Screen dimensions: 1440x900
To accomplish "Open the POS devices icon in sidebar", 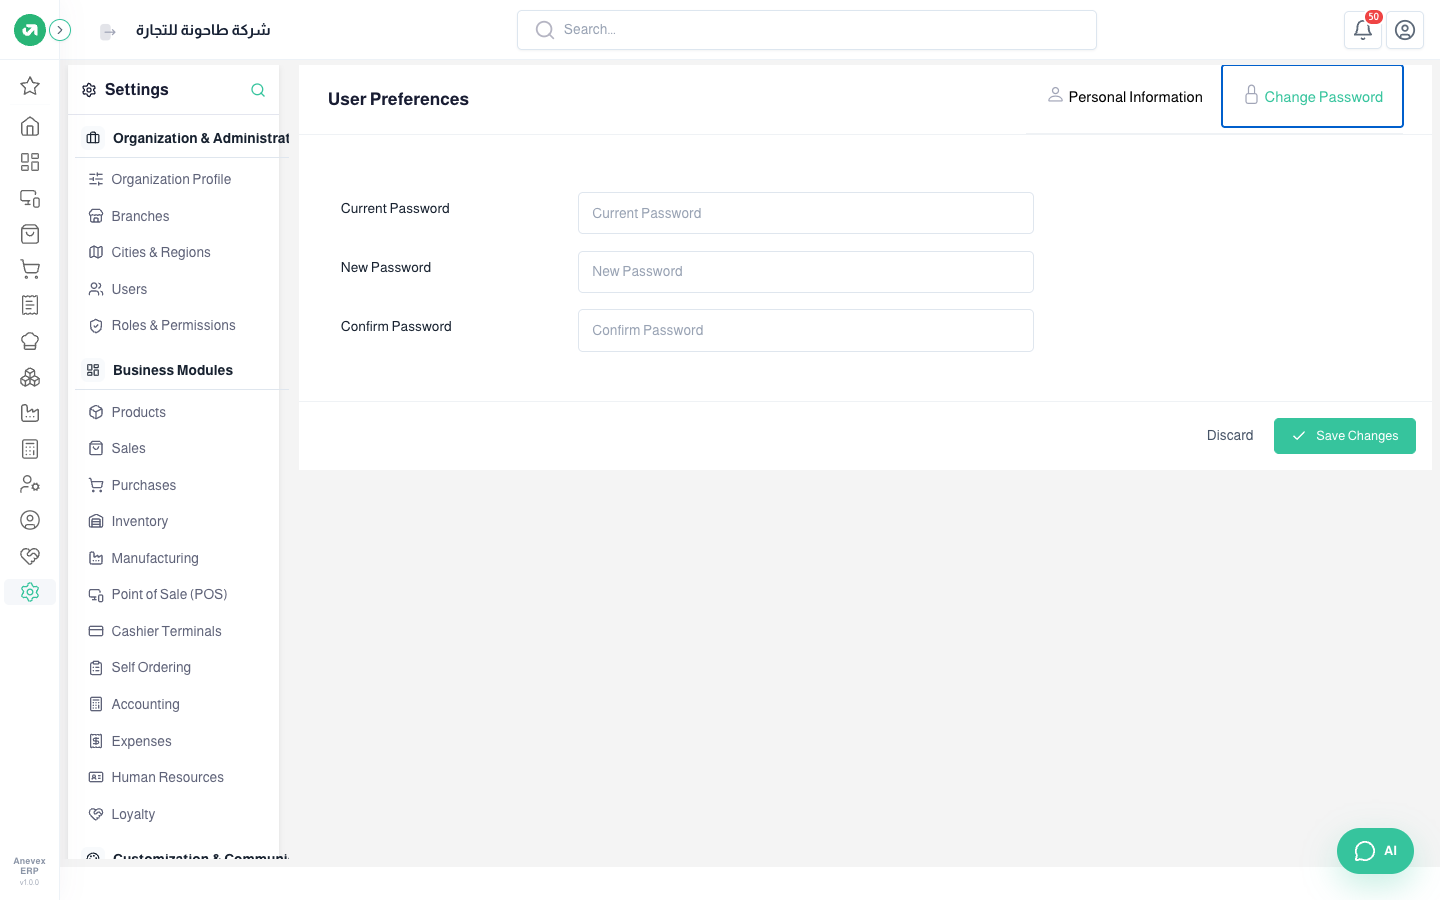I will point(30,198).
